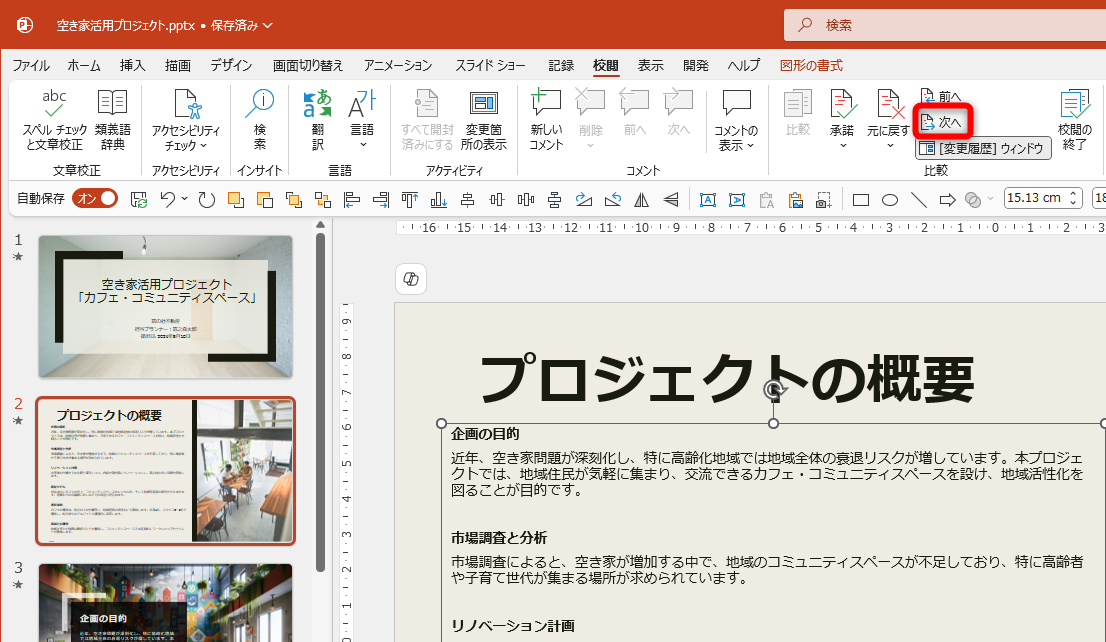Open the Search (検索) insights icon
The height and width of the screenshot is (642, 1106).
click(x=260, y=103)
